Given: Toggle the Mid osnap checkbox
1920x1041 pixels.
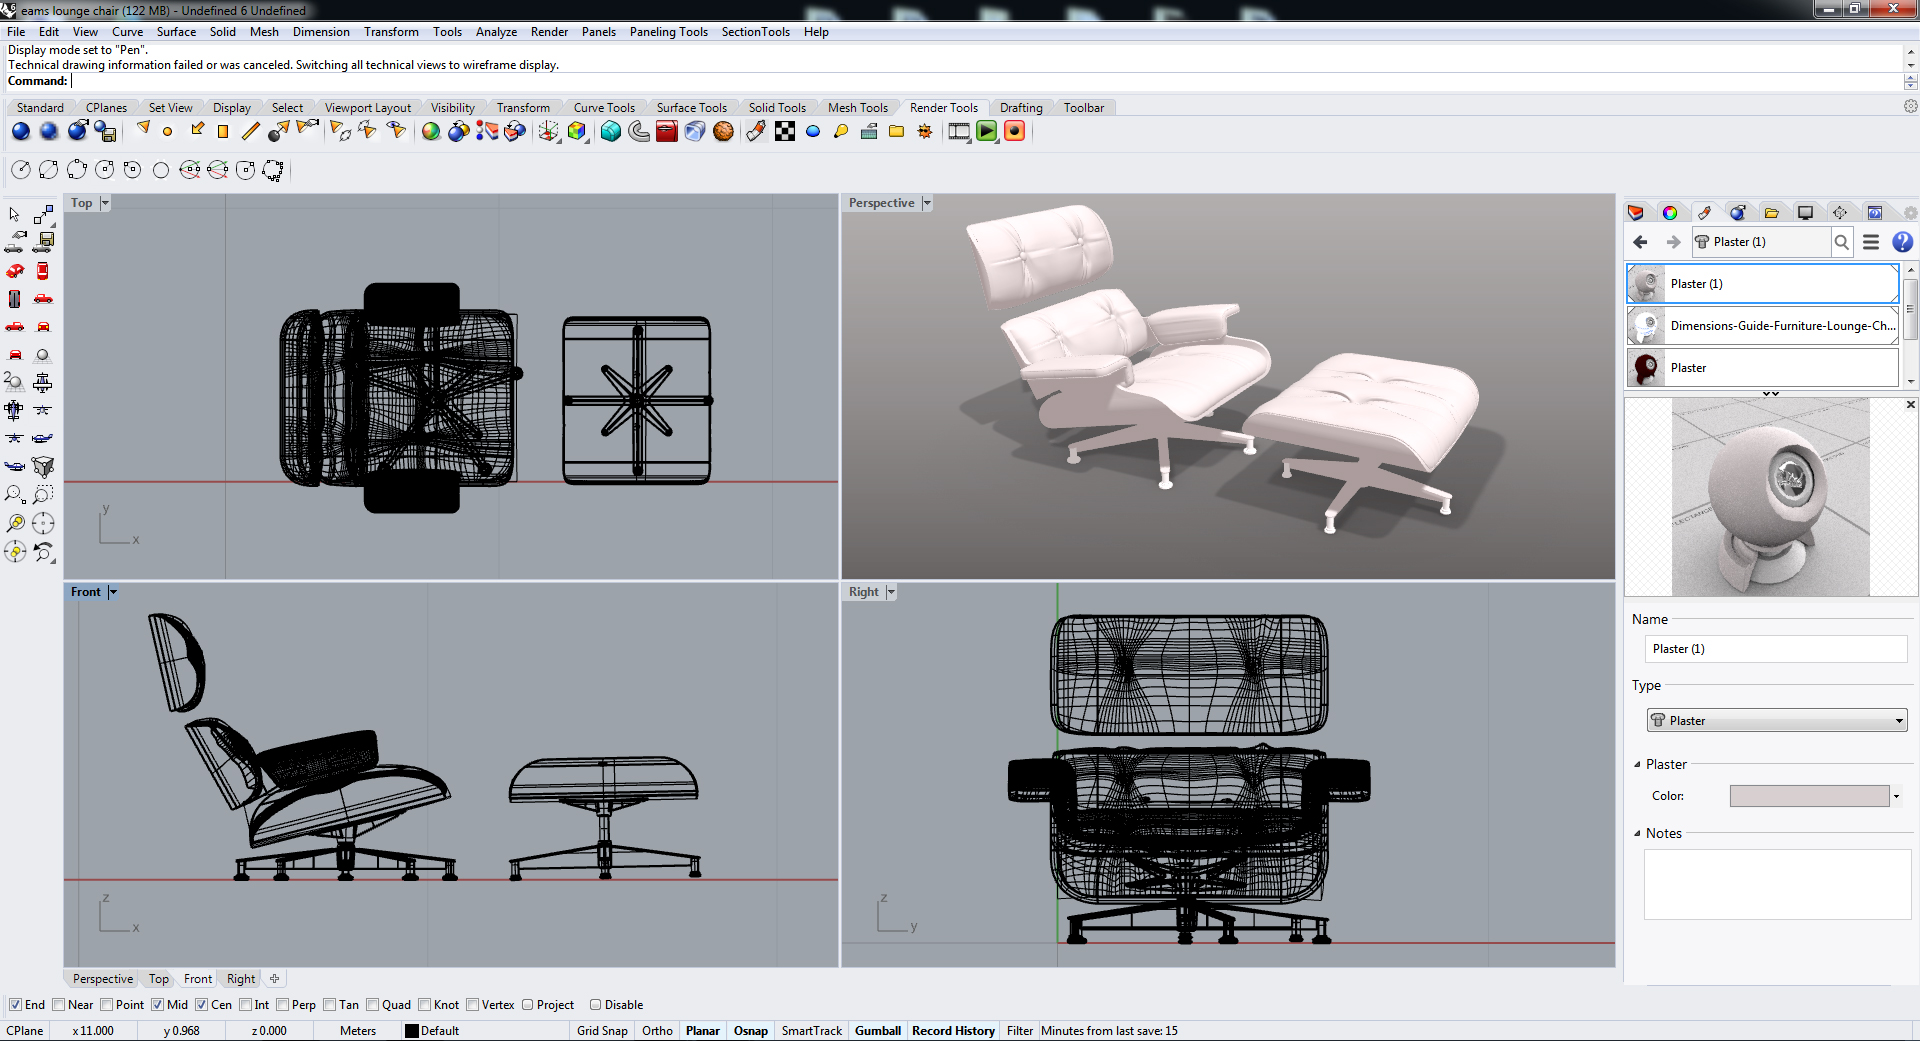Looking at the screenshot, I should click(157, 1005).
